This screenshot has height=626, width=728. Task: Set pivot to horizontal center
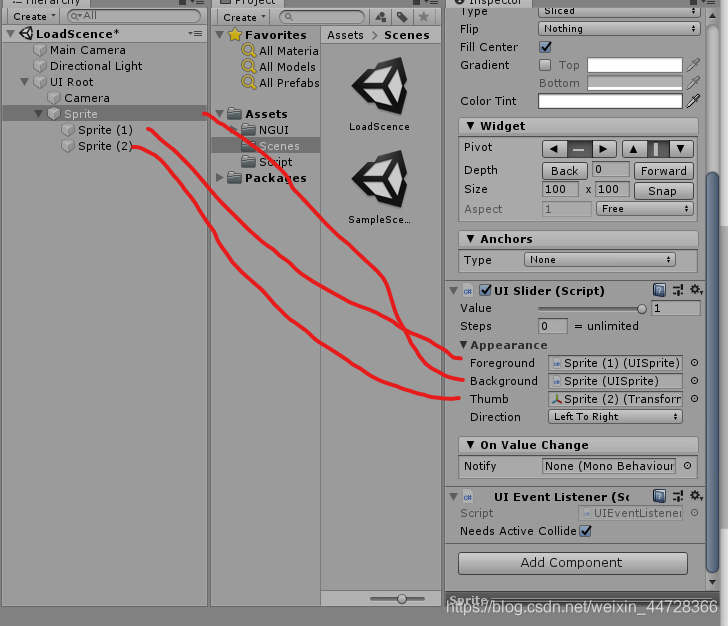[579, 149]
